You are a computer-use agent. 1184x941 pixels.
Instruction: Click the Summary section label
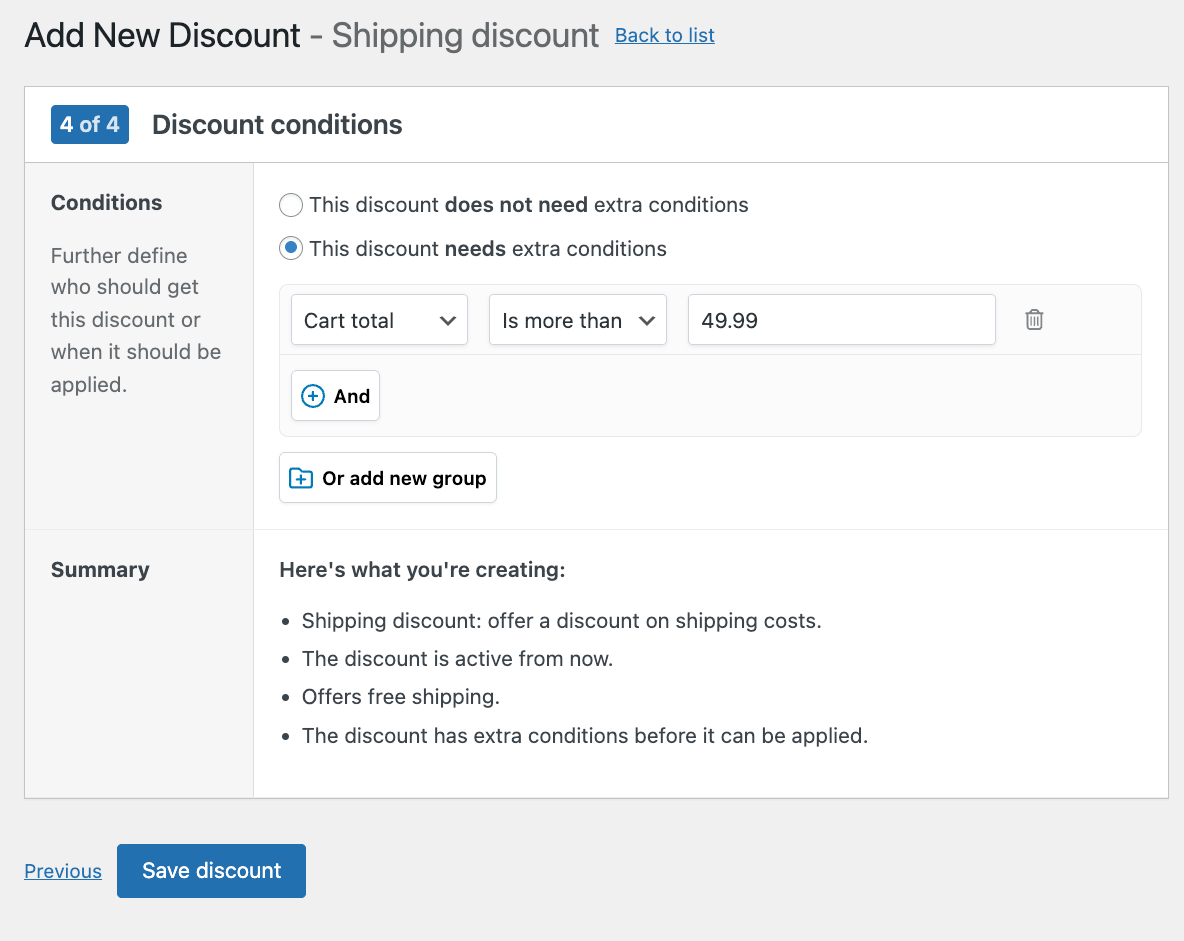(x=100, y=570)
